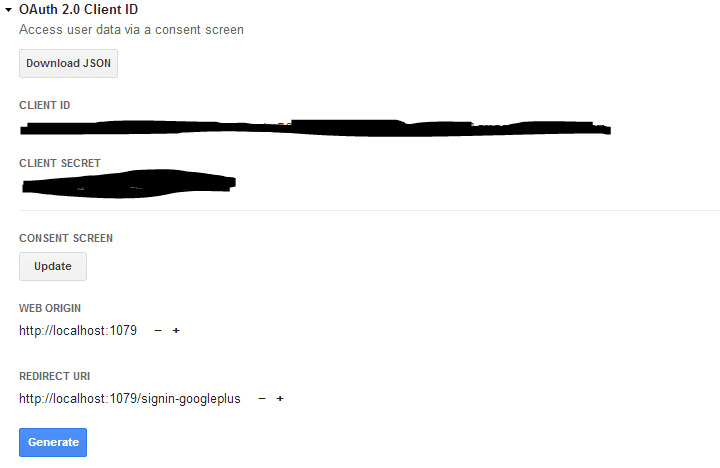This screenshot has height=468, width=720.
Task: Remove the localhost:1079 web origin with minus
Action: [158, 331]
